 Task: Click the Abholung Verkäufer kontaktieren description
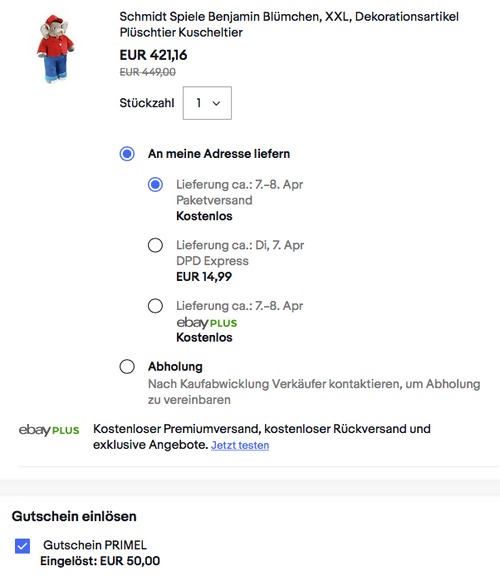coord(314,392)
